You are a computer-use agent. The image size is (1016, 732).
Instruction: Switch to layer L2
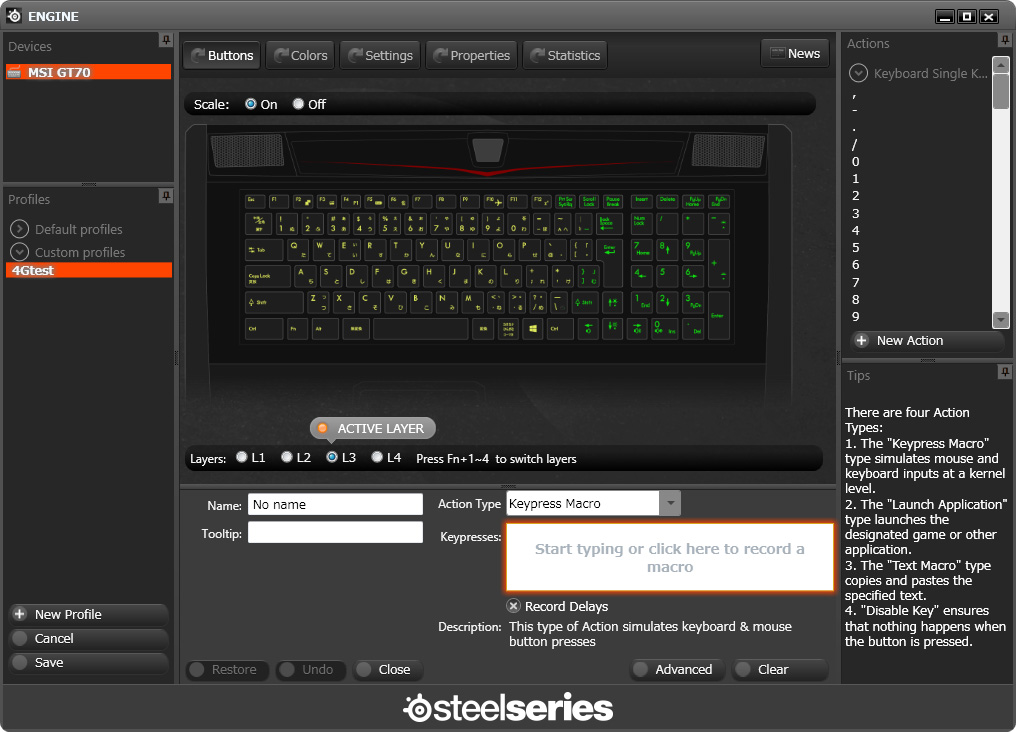pos(287,457)
